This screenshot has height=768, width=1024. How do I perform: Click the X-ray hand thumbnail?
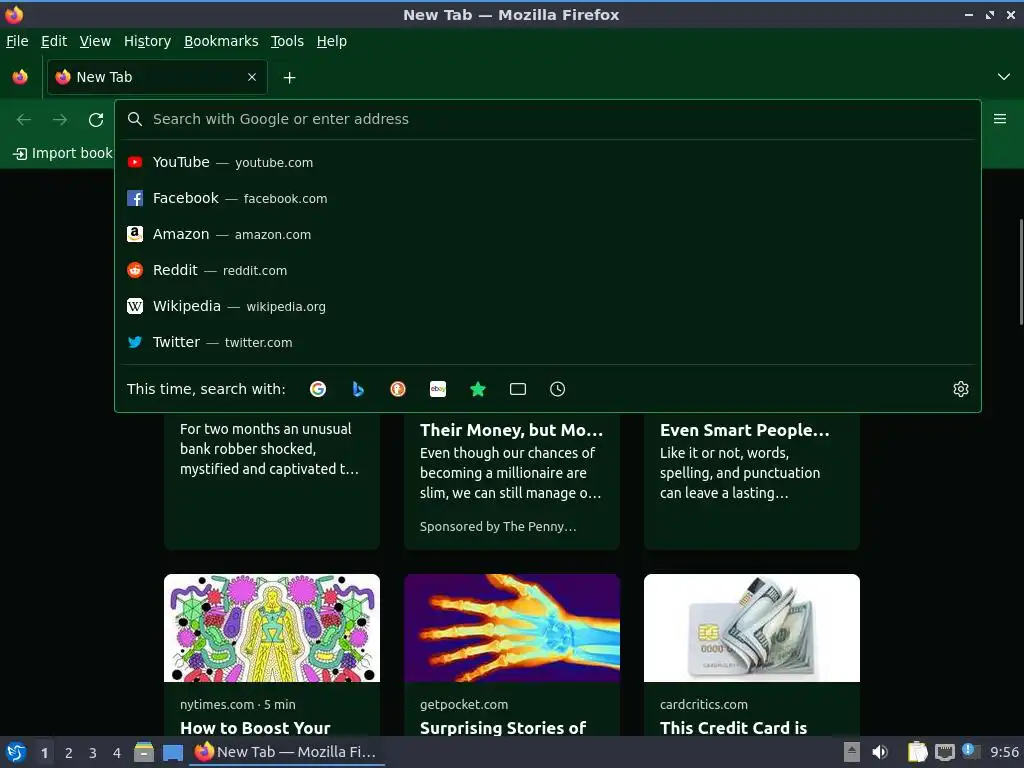tap(512, 628)
